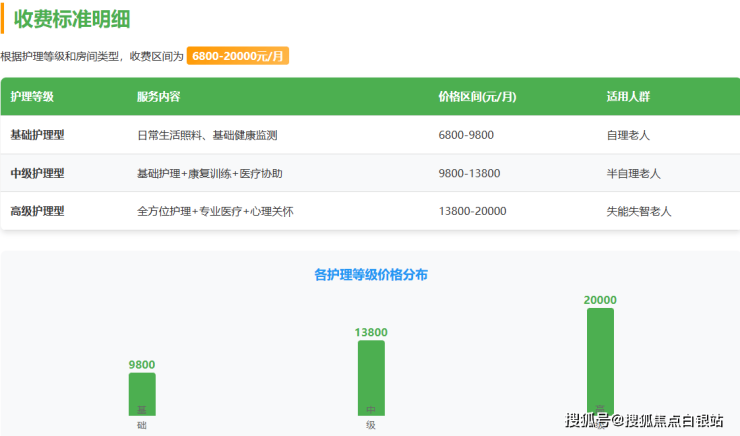Screen dimensions: 740x436
Task: Click the green bar labeled 13800
Action: click(371, 377)
